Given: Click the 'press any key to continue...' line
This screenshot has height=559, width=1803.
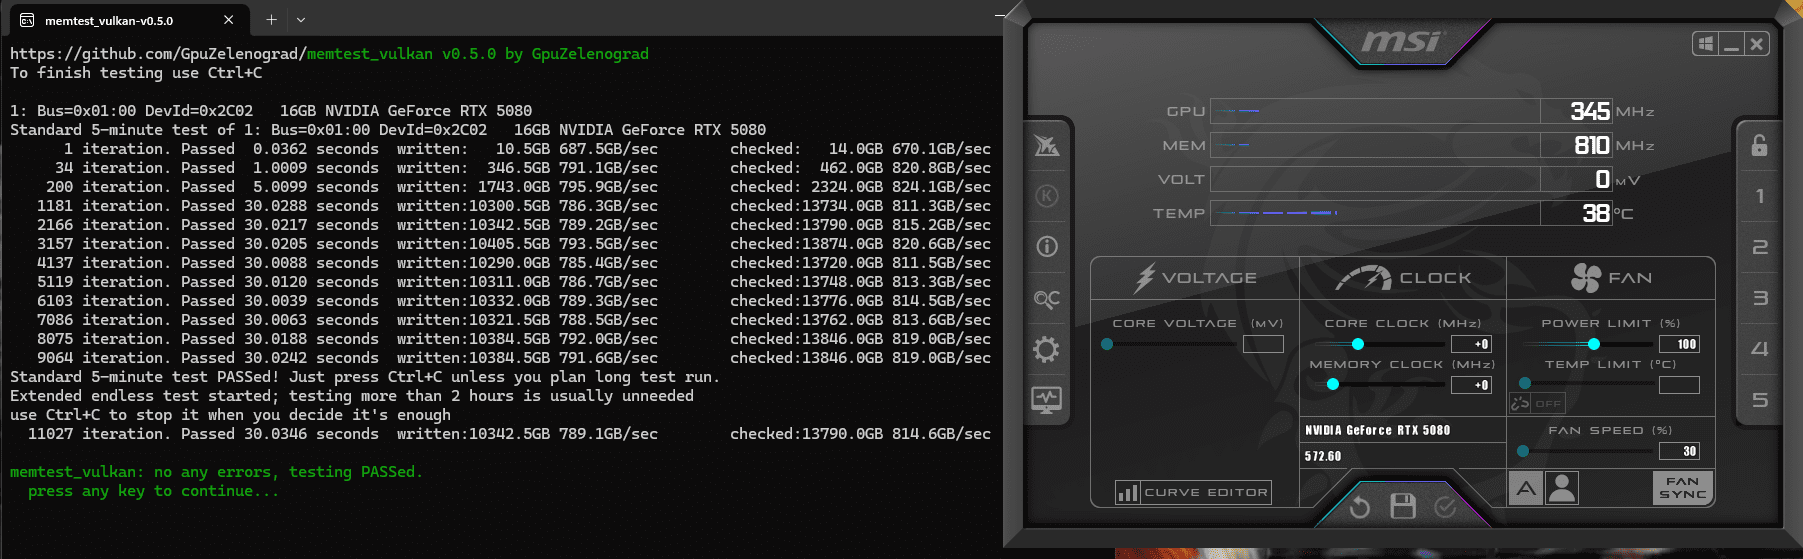Looking at the screenshot, I should point(153,491).
